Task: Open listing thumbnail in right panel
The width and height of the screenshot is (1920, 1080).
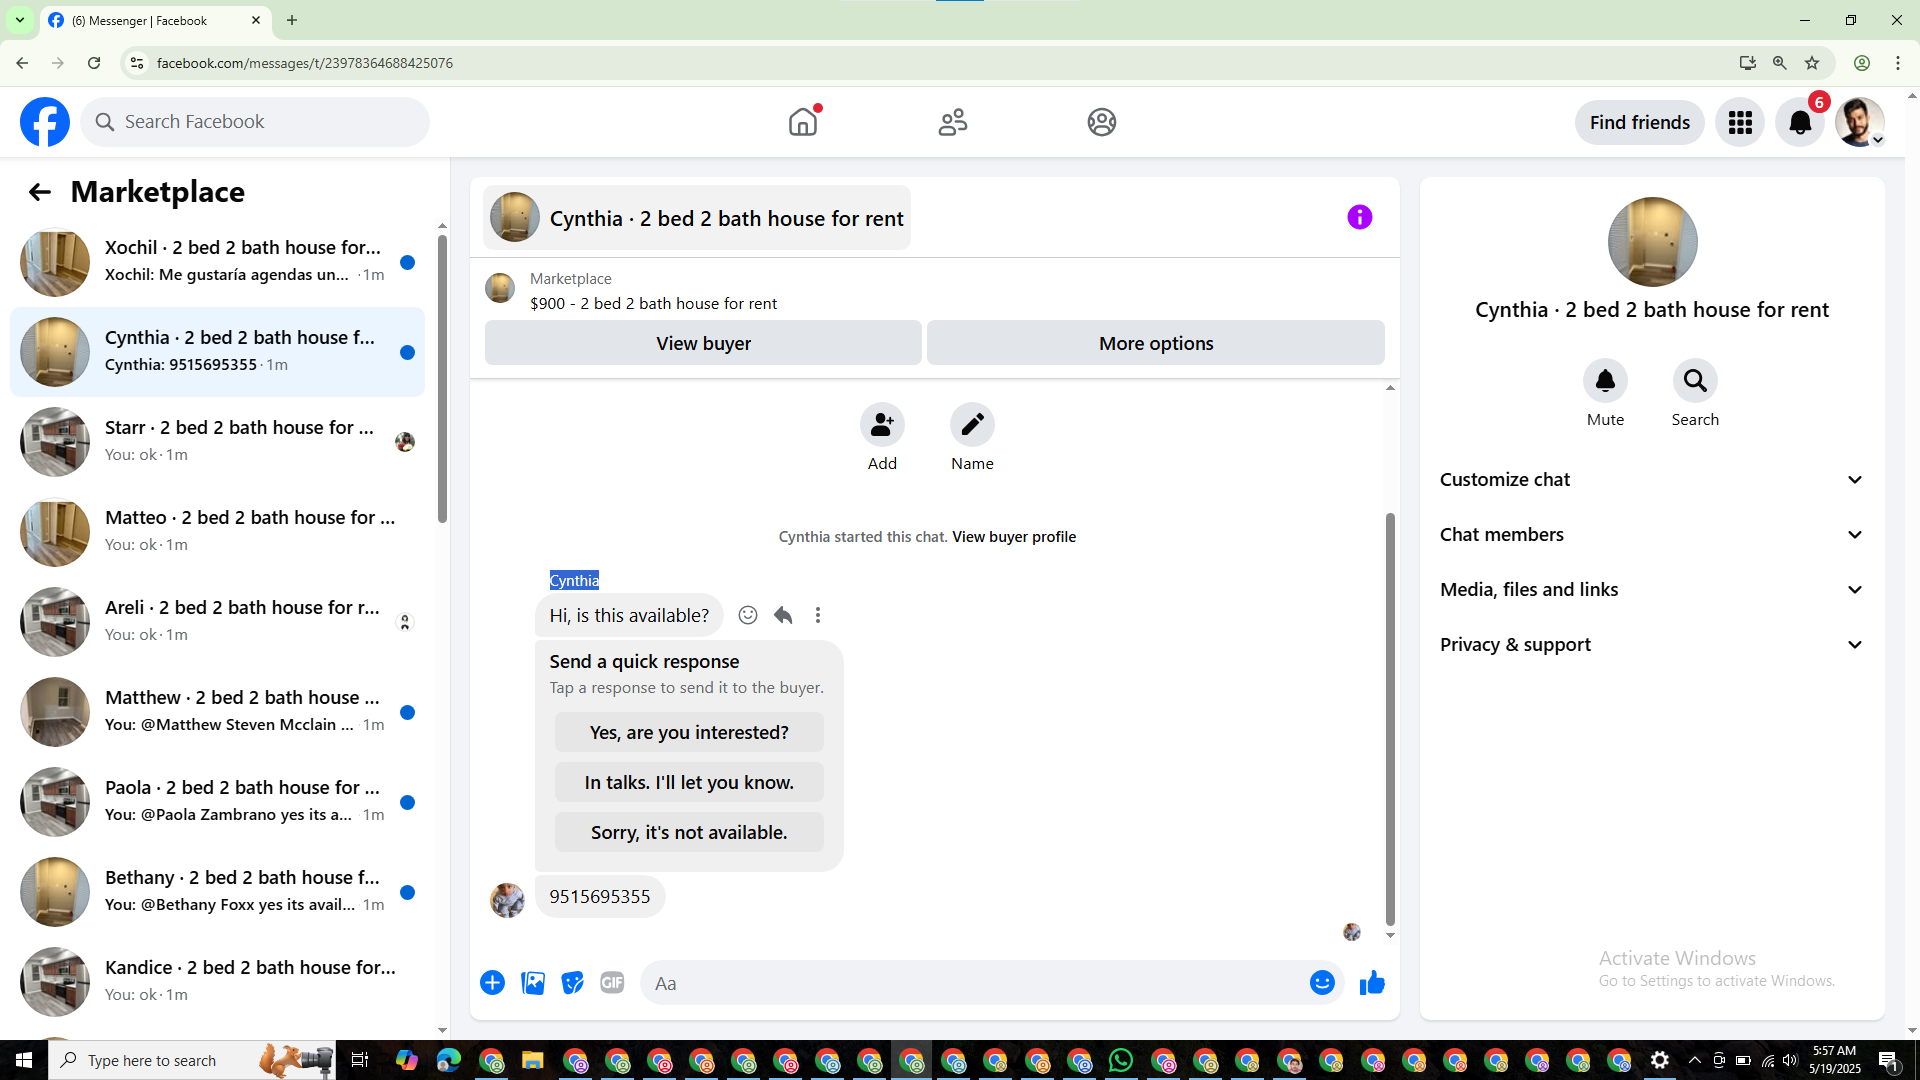Action: point(1652,242)
